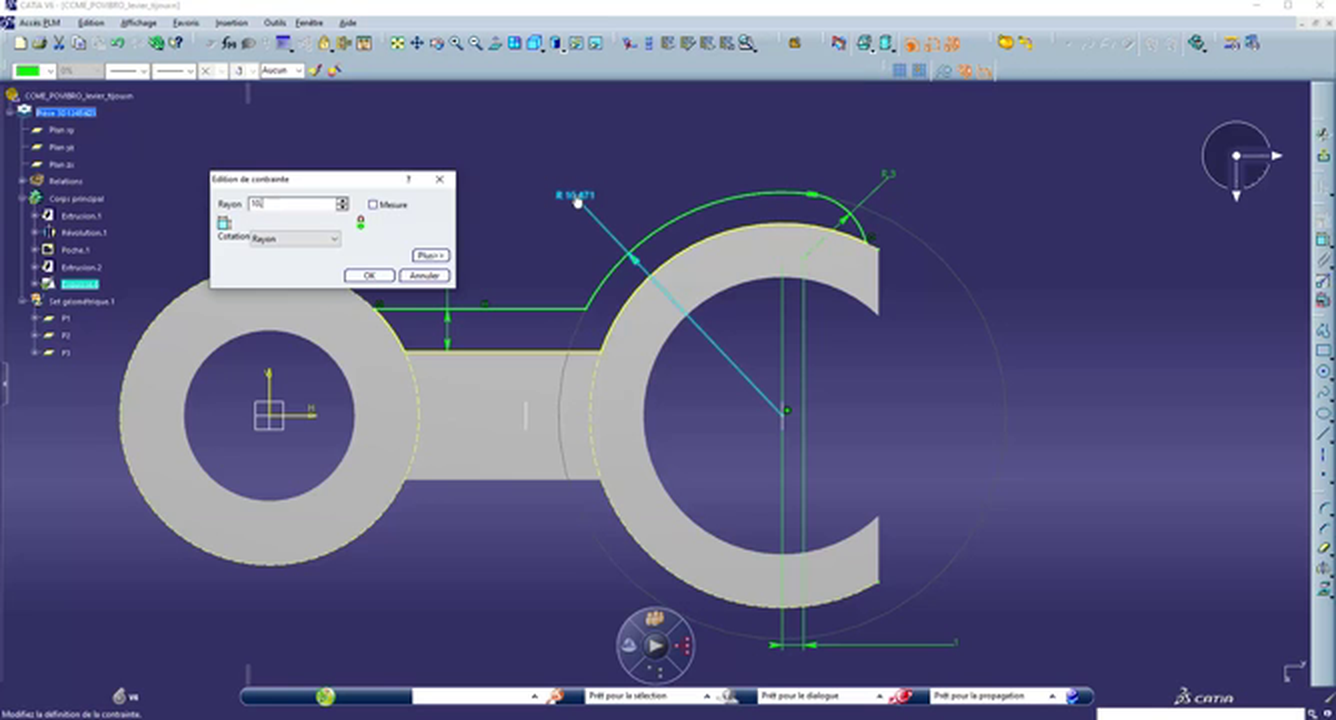Click the Rayon value input field
This screenshot has height=720, width=1336.
pos(292,204)
